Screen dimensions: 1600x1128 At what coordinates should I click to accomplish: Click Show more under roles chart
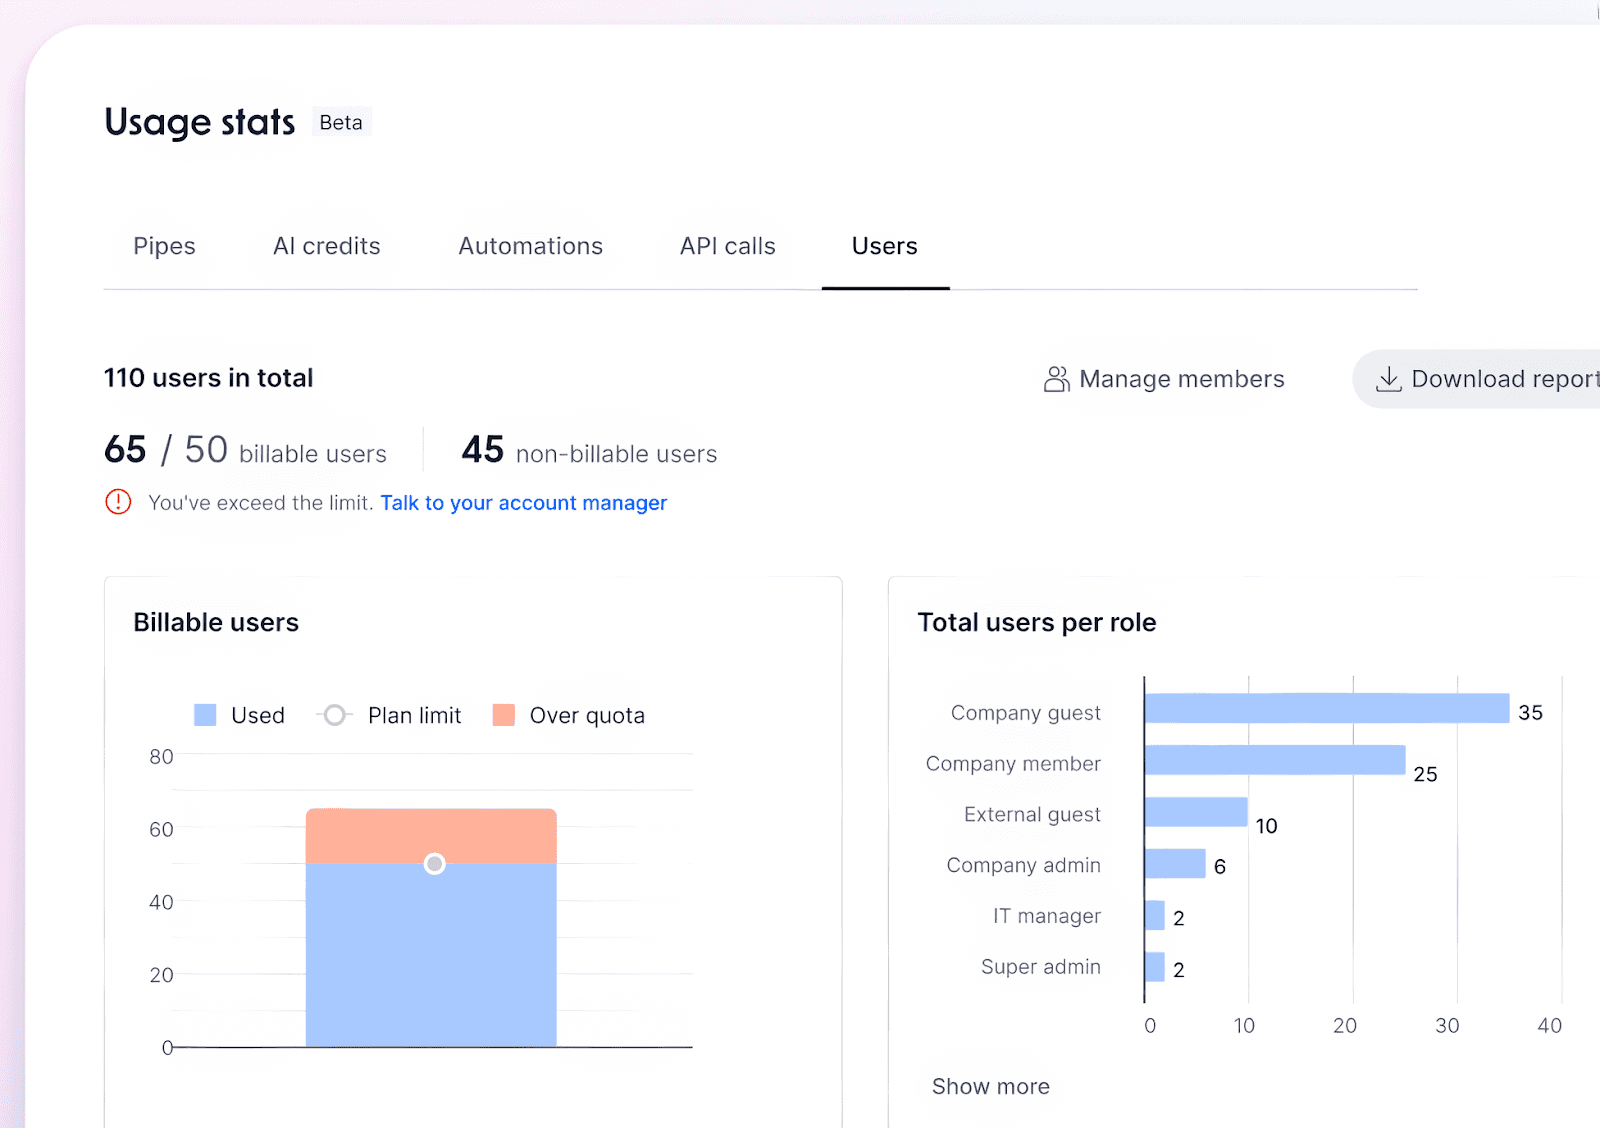tap(991, 1087)
